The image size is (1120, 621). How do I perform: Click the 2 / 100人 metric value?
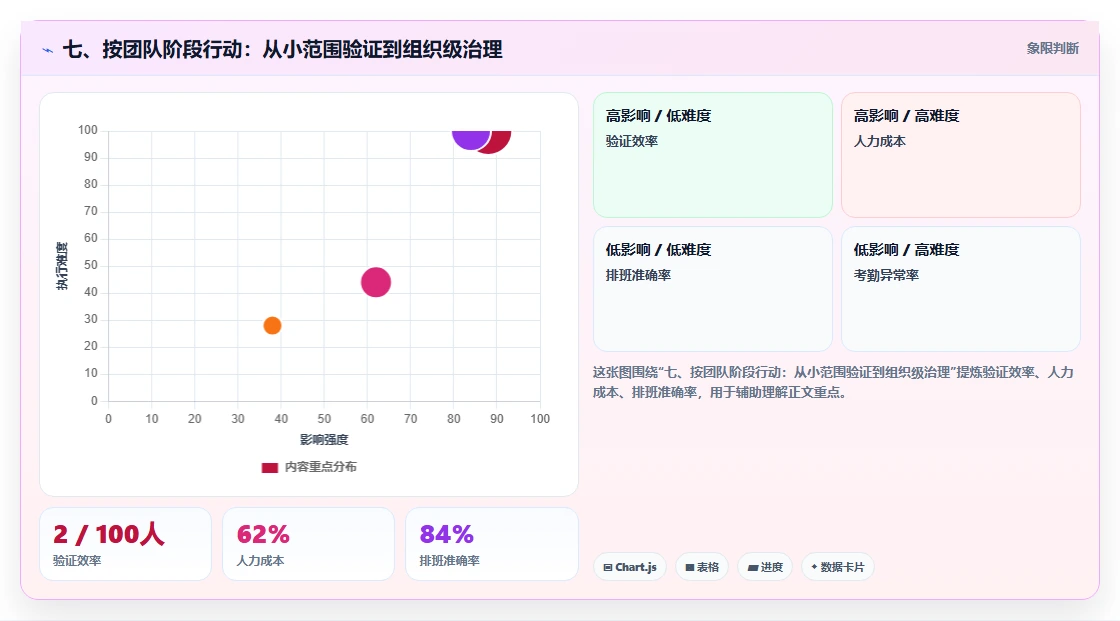click(x=109, y=535)
